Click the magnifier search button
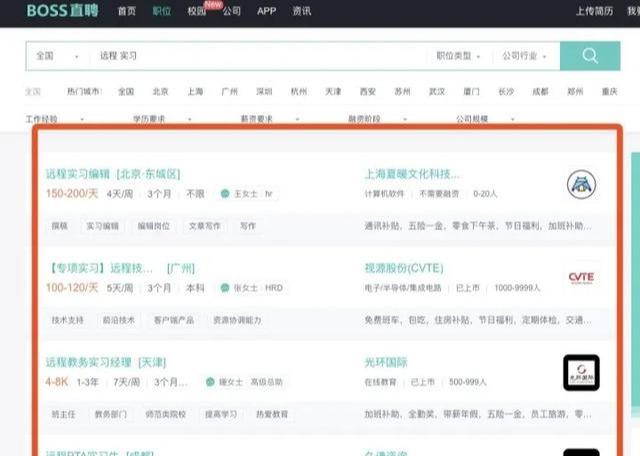This screenshot has width=640, height=456. click(x=590, y=56)
